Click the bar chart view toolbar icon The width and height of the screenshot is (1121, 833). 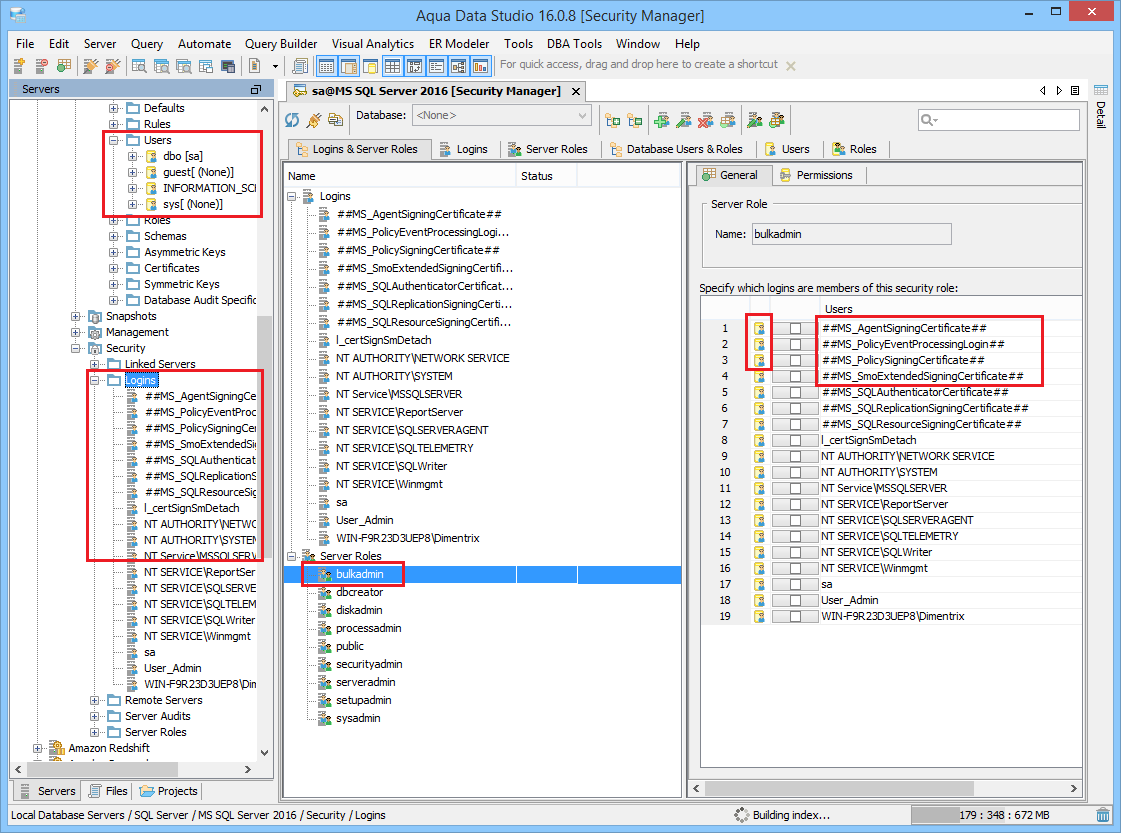[480, 66]
